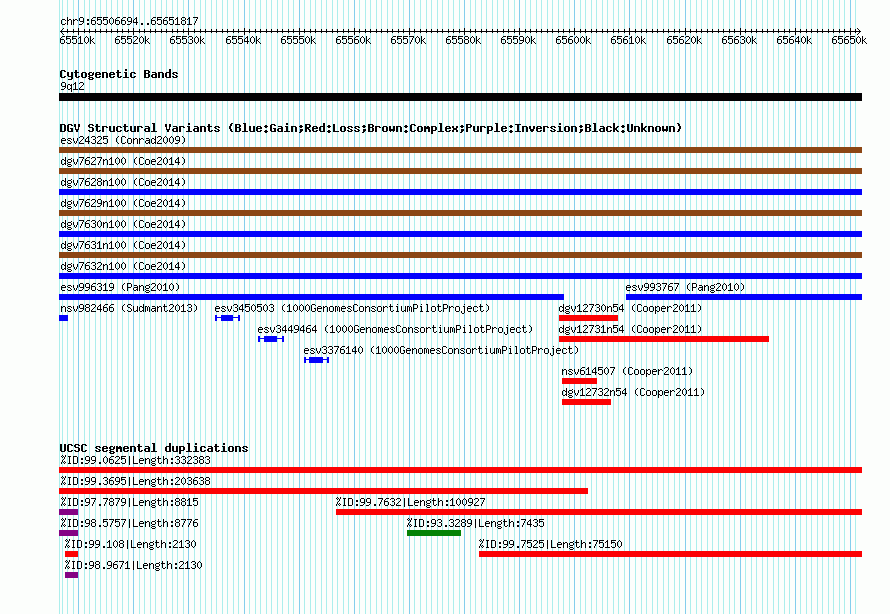The width and height of the screenshot is (890, 614).
Task: Click the 65600k ruler tick label
Action: point(573,40)
